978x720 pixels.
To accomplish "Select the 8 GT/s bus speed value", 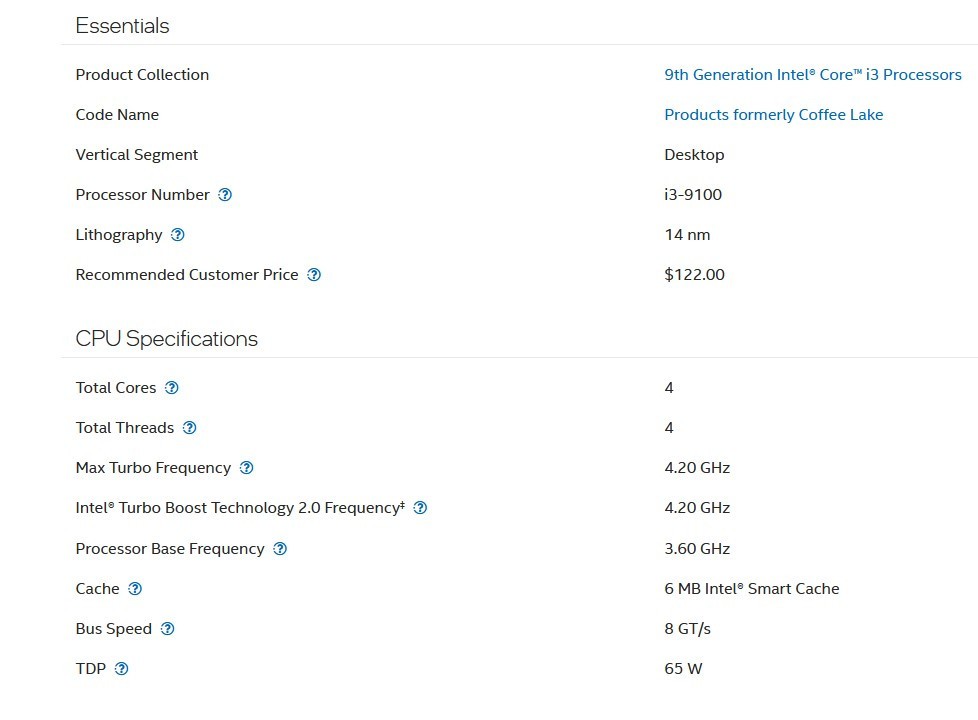I will (x=687, y=628).
